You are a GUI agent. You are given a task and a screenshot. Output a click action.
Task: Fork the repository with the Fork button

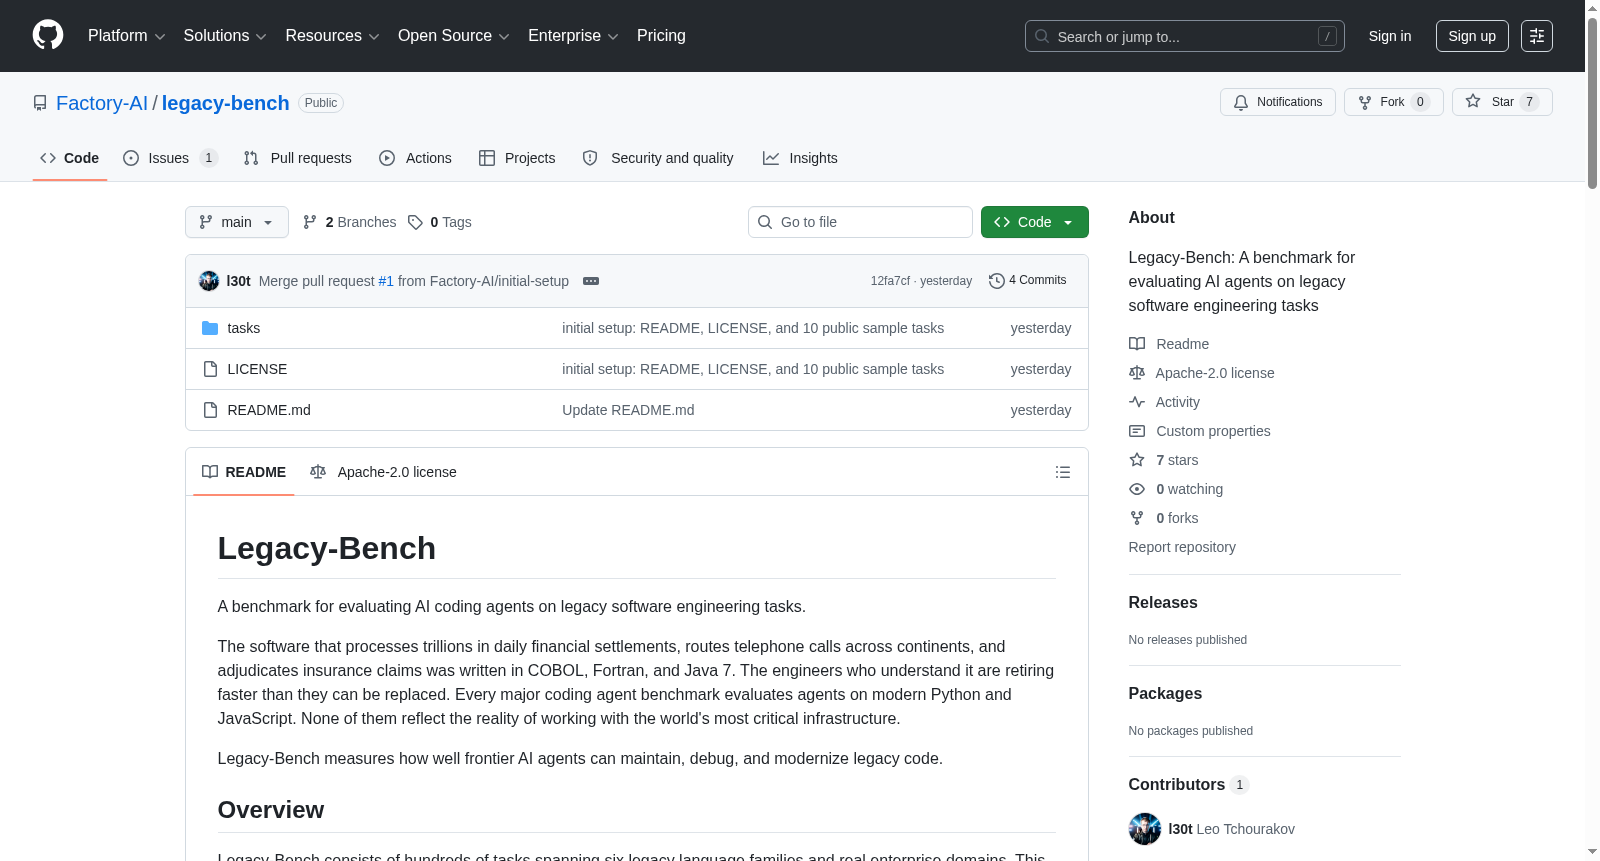click(1394, 102)
